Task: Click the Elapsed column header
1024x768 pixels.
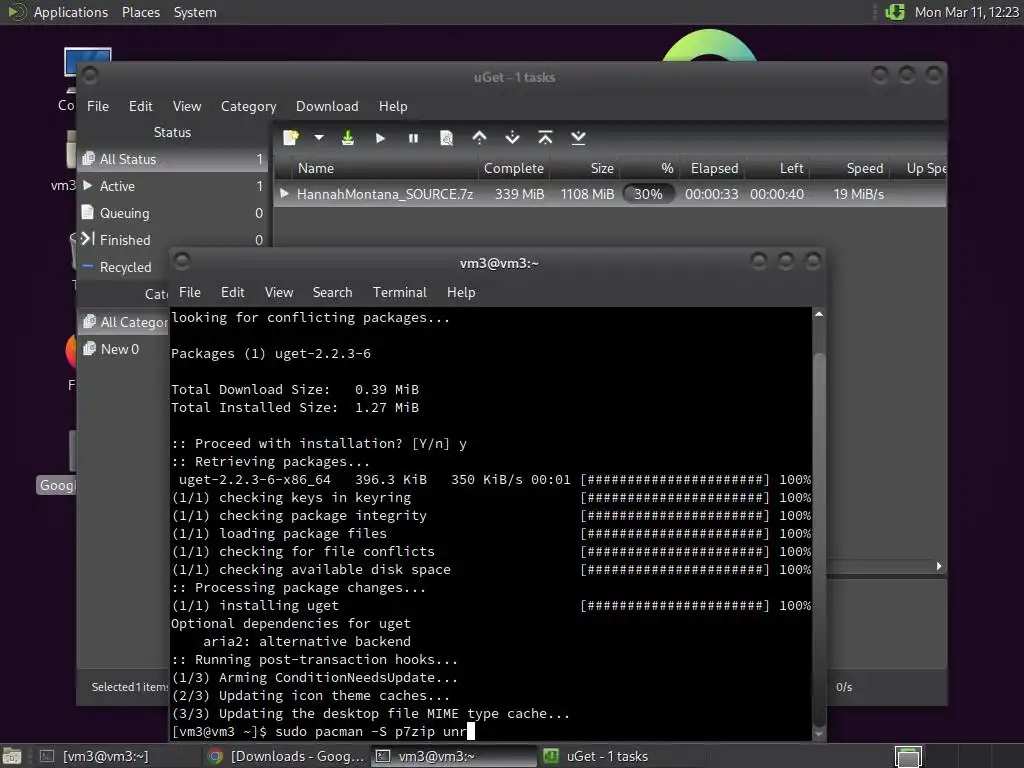Action: 713,168
